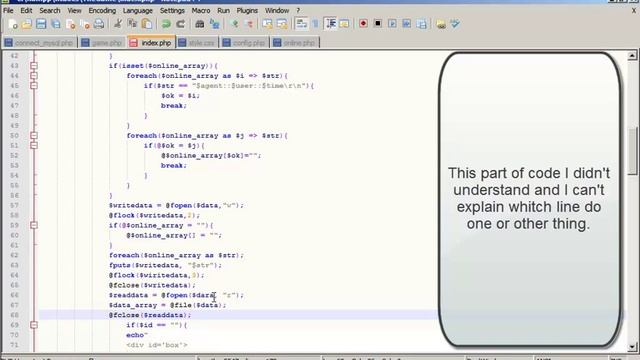Viewport: 640px width, 360px height.
Task: Collapse the if block at line 45
Action: click(x=34, y=86)
